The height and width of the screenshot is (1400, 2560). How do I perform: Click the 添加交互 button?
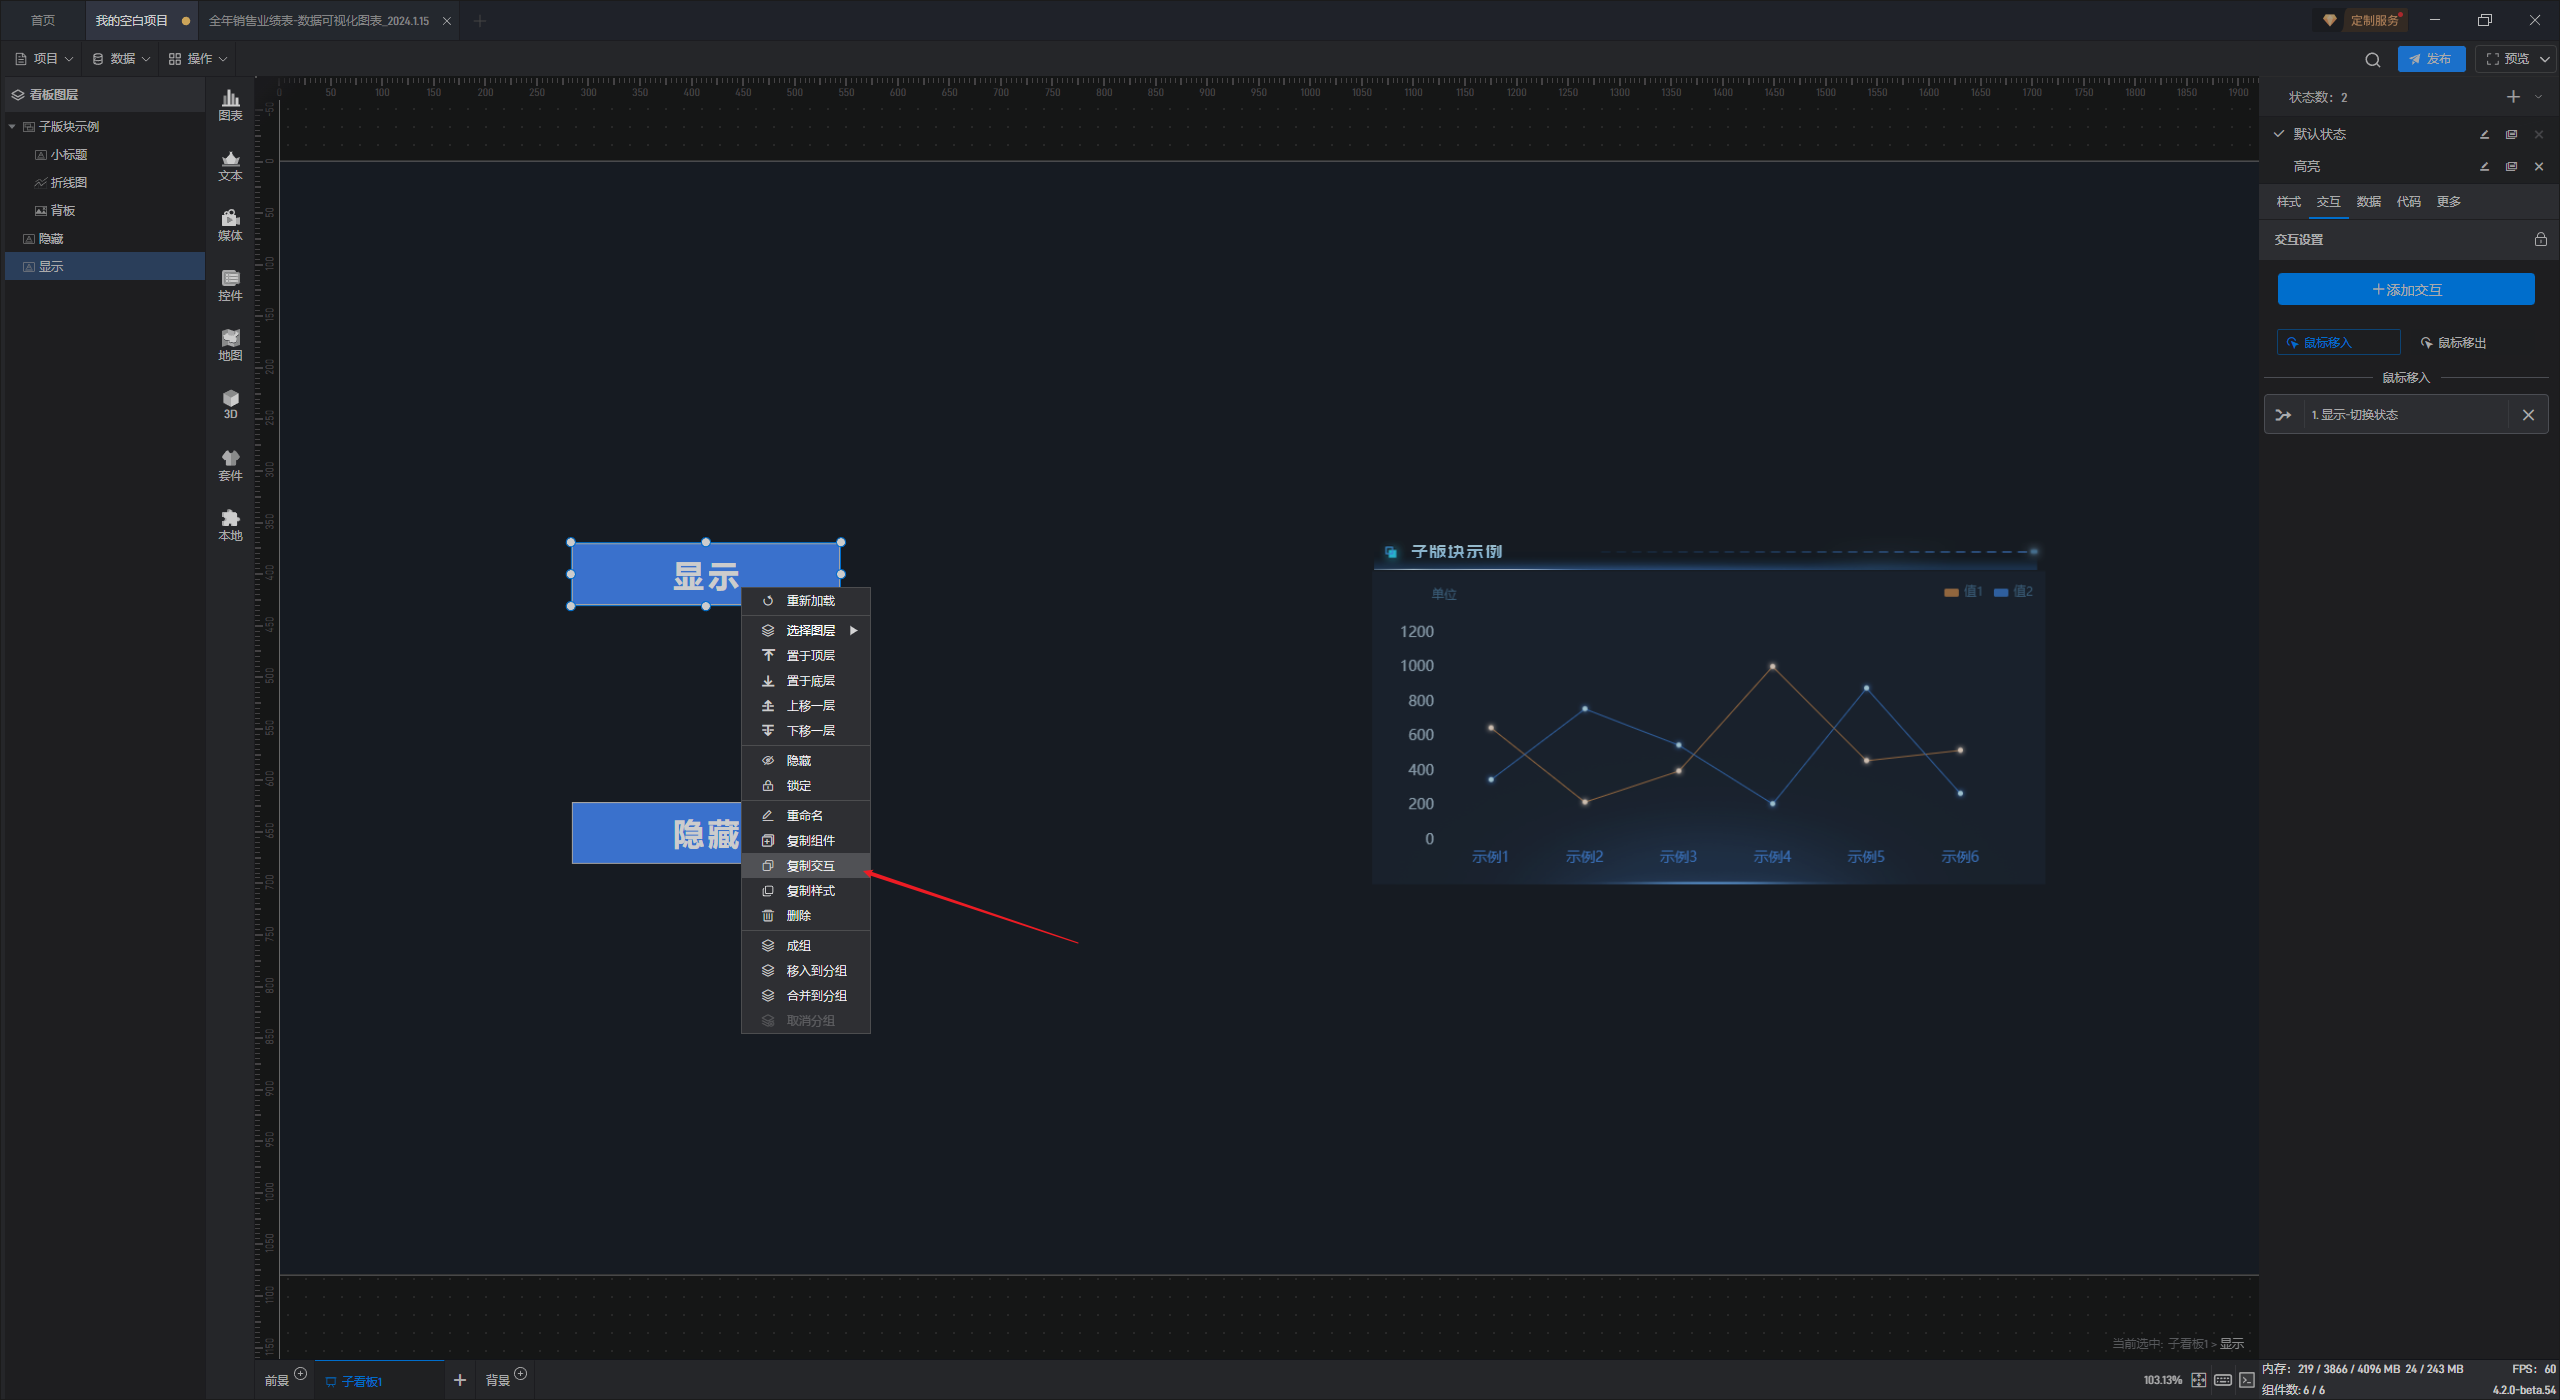click(x=2405, y=289)
